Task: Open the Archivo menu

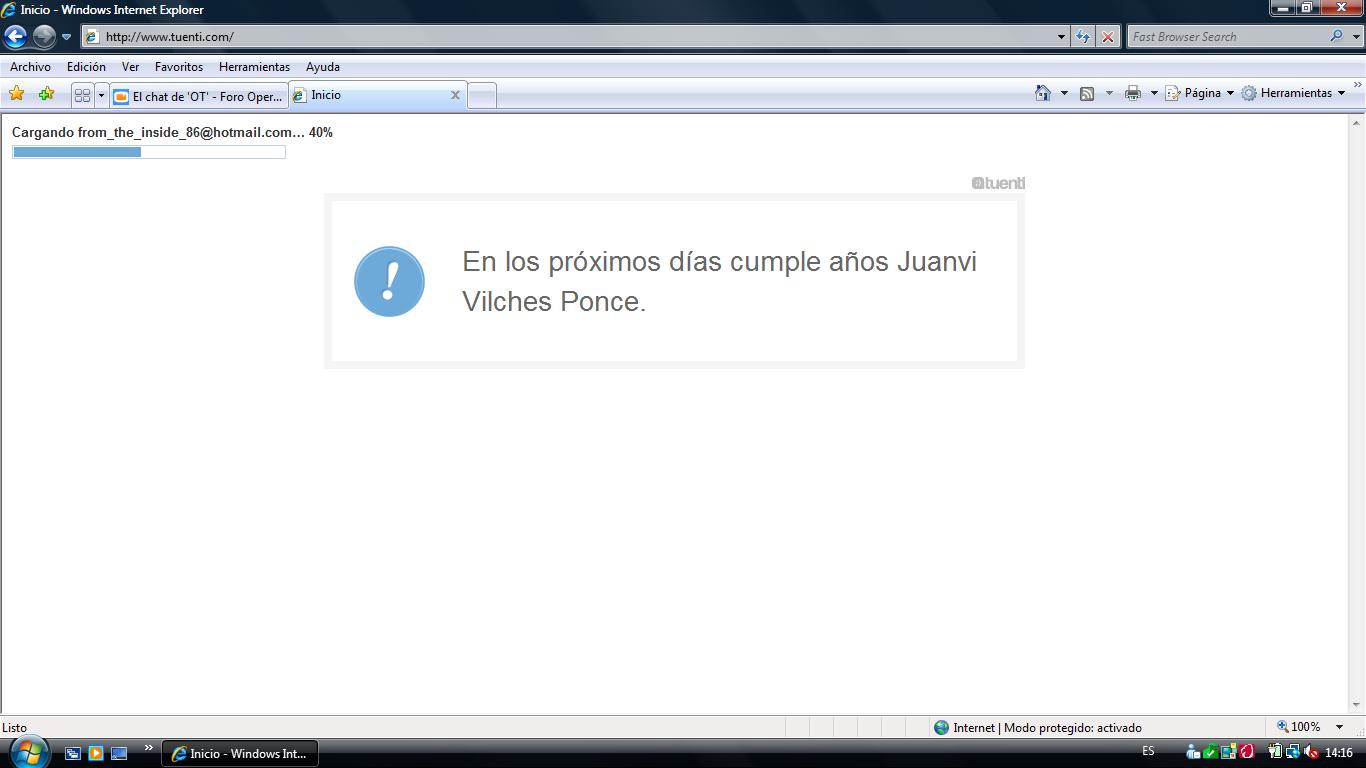Action: click(x=30, y=67)
